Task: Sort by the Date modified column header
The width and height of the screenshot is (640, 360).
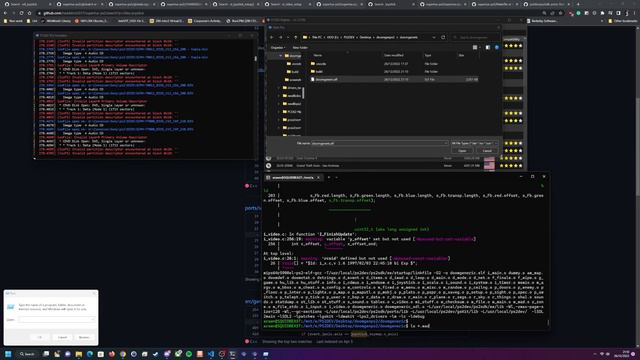Action: [x=393, y=55]
